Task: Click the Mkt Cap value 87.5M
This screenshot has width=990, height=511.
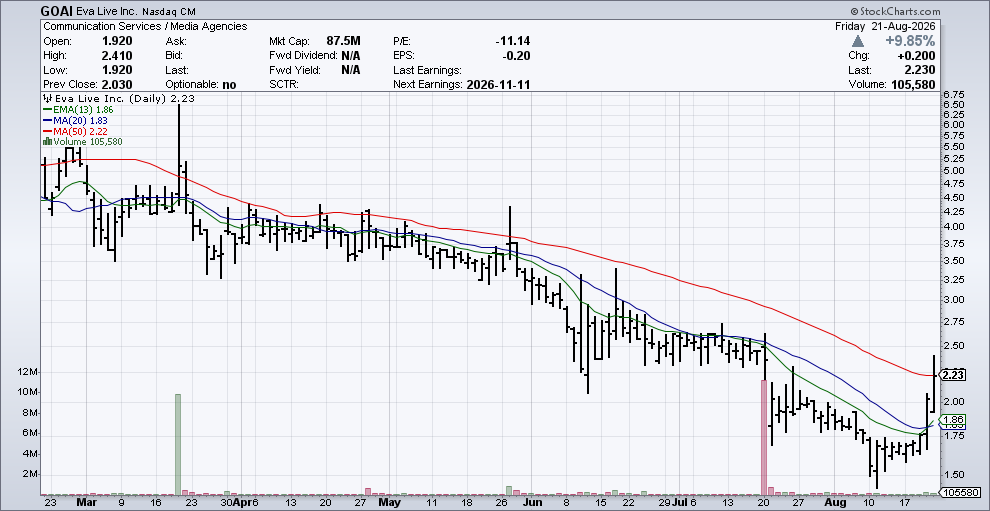Action: (x=343, y=41)
